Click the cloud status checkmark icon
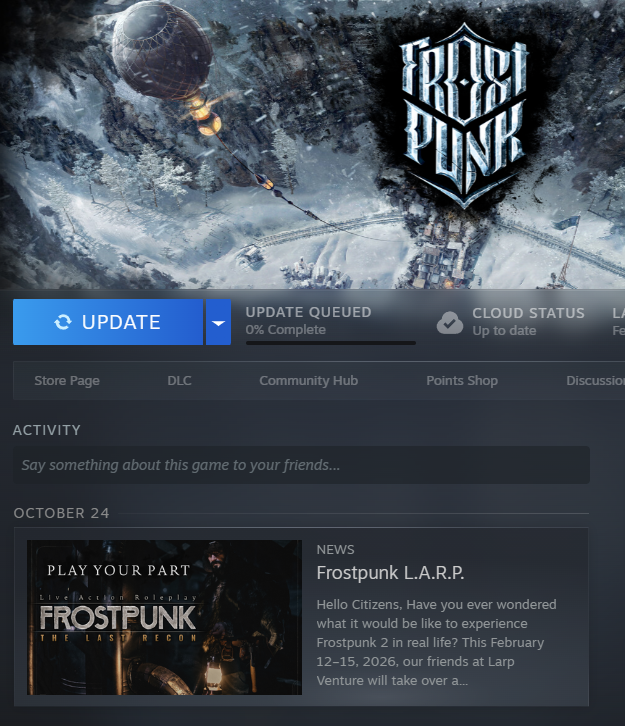This screenshot has height=726, width=625. click(450, 323)
